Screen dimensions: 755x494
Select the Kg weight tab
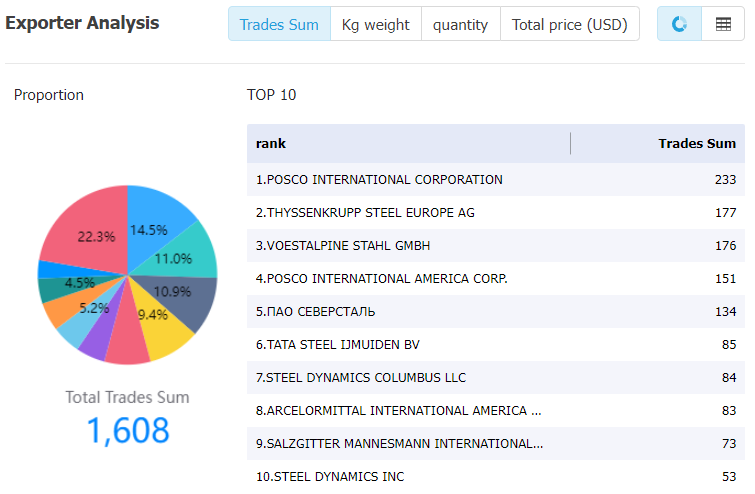(376, 24)
